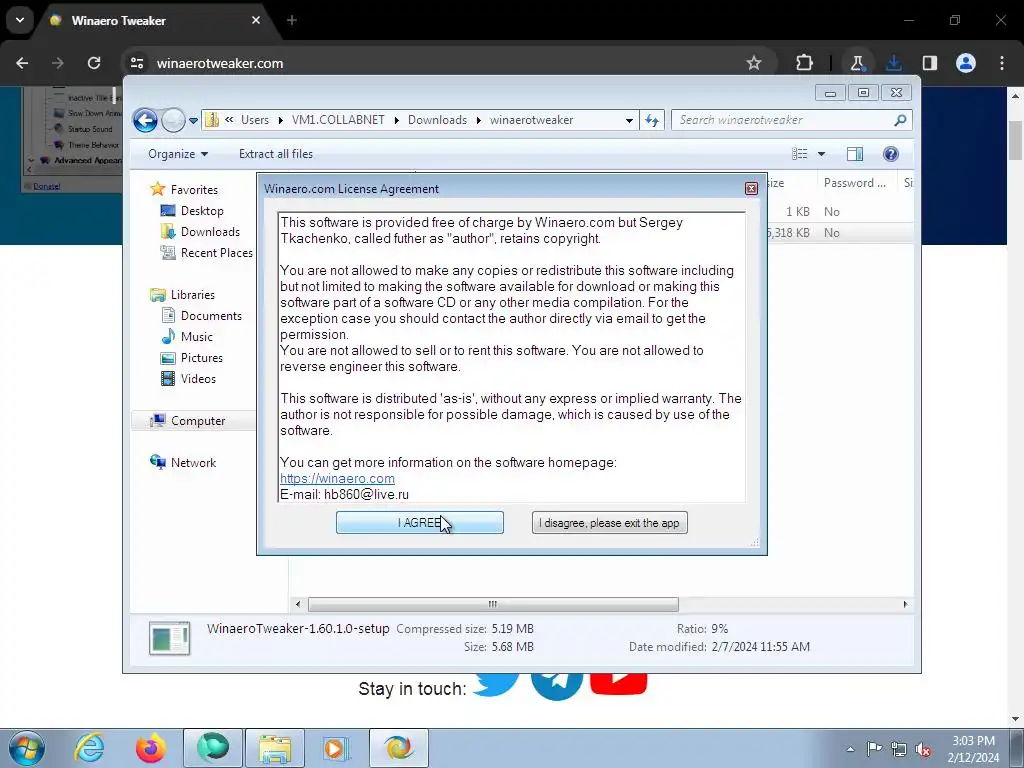Open Chrome three-dot menu
This screenshot has height=768, width=1024.
tap(1002, 63)
